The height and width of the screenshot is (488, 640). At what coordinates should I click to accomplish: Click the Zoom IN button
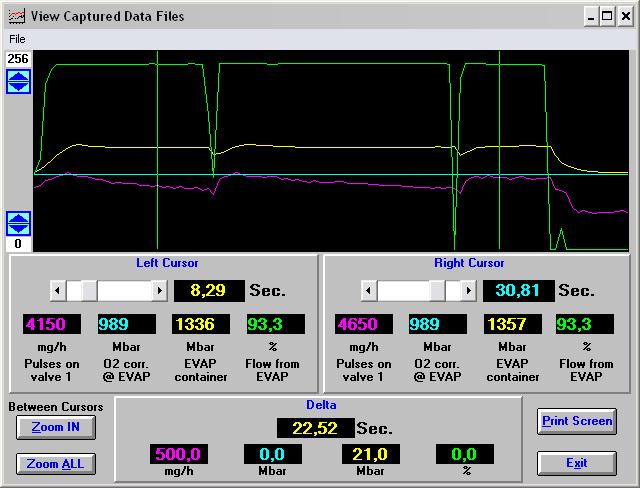click(x=56, y=427)
